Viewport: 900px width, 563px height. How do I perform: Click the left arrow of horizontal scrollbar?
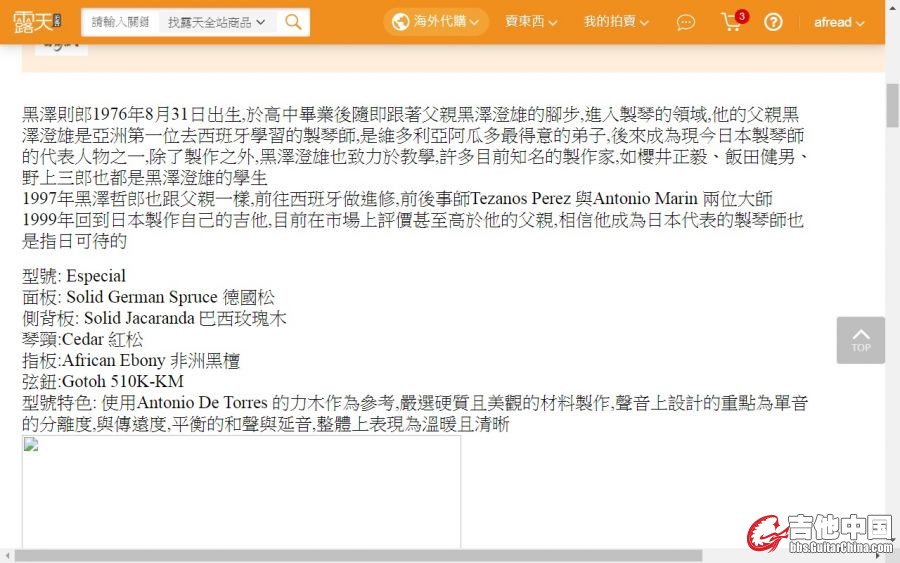[x=7, y=556]
